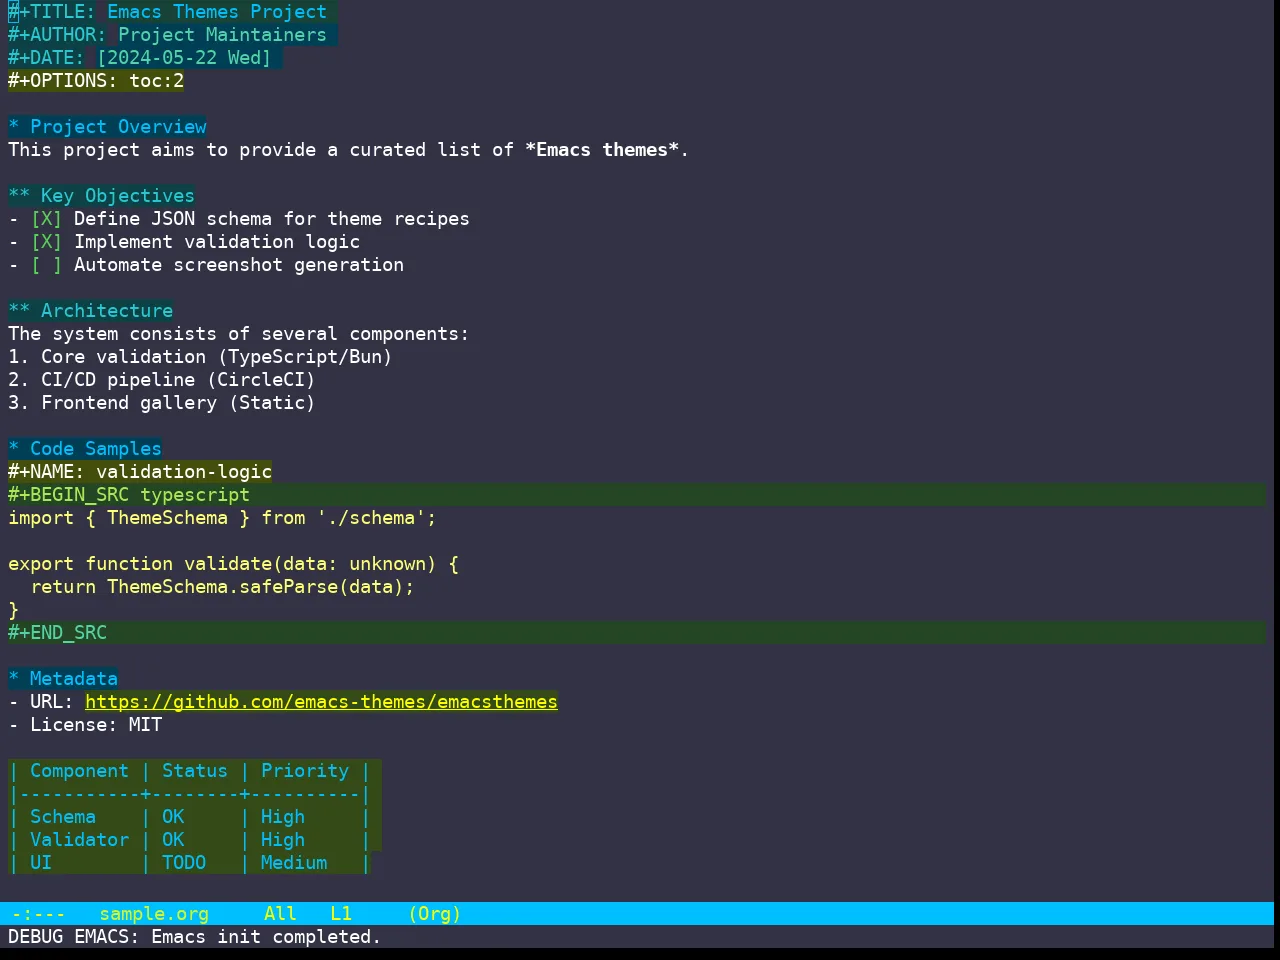Click the date stamp [2024-05-22 Wed]
The image size is (1280, 960).
pos(184,58)
